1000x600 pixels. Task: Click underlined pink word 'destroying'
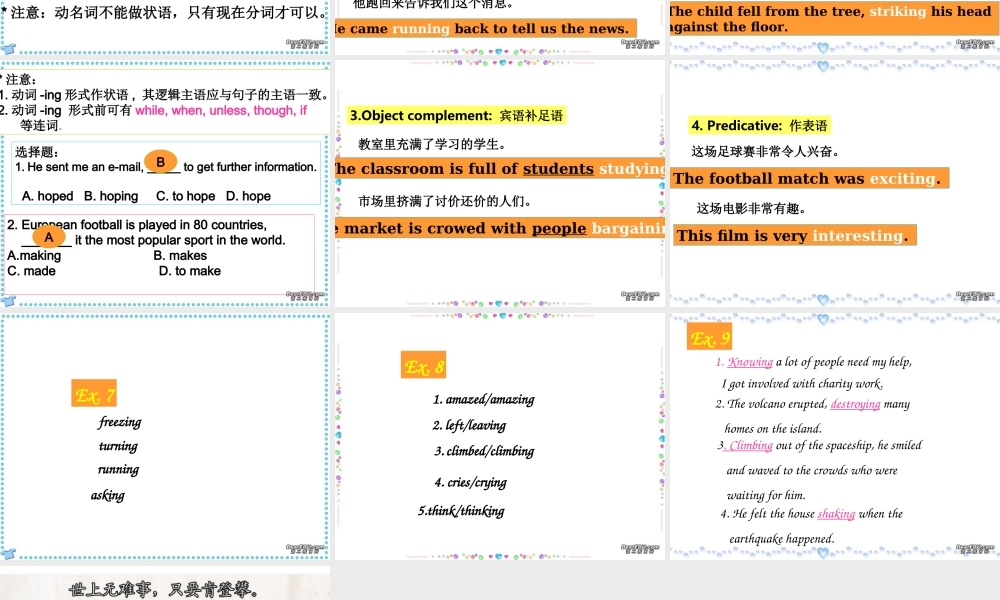click(855, 404)
